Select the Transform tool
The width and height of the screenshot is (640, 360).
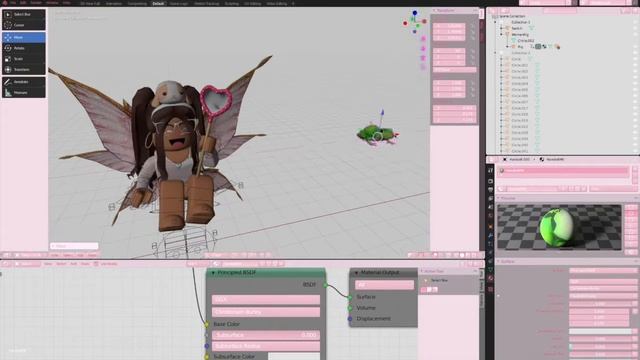point(24,69)
